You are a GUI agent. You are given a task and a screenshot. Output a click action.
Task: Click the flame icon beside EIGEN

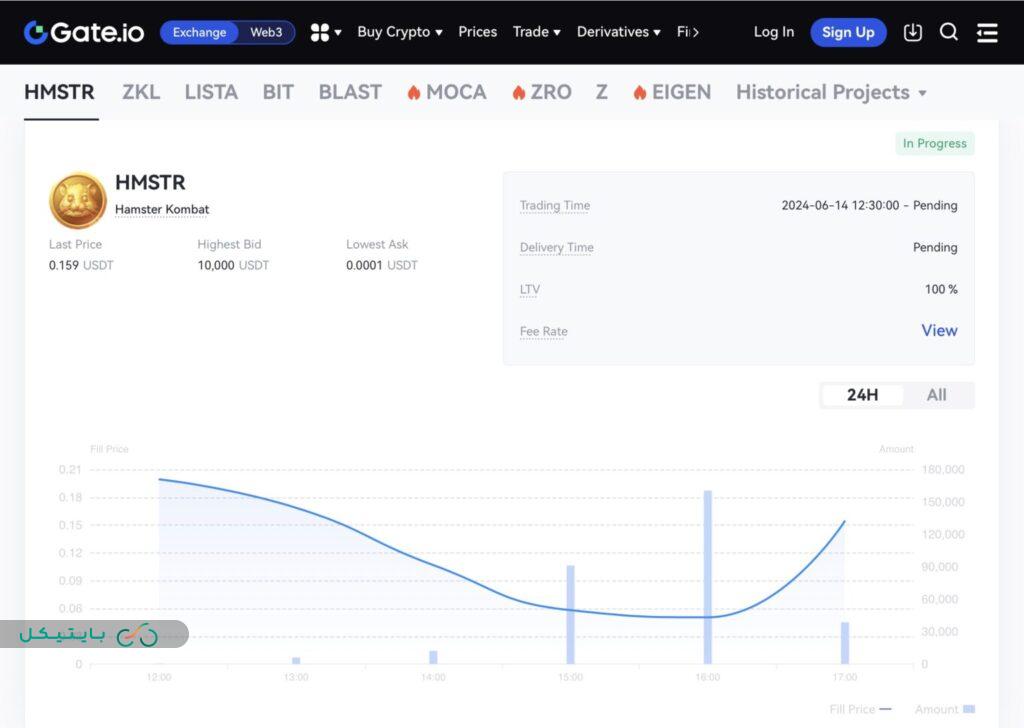(x=638, y=91)
